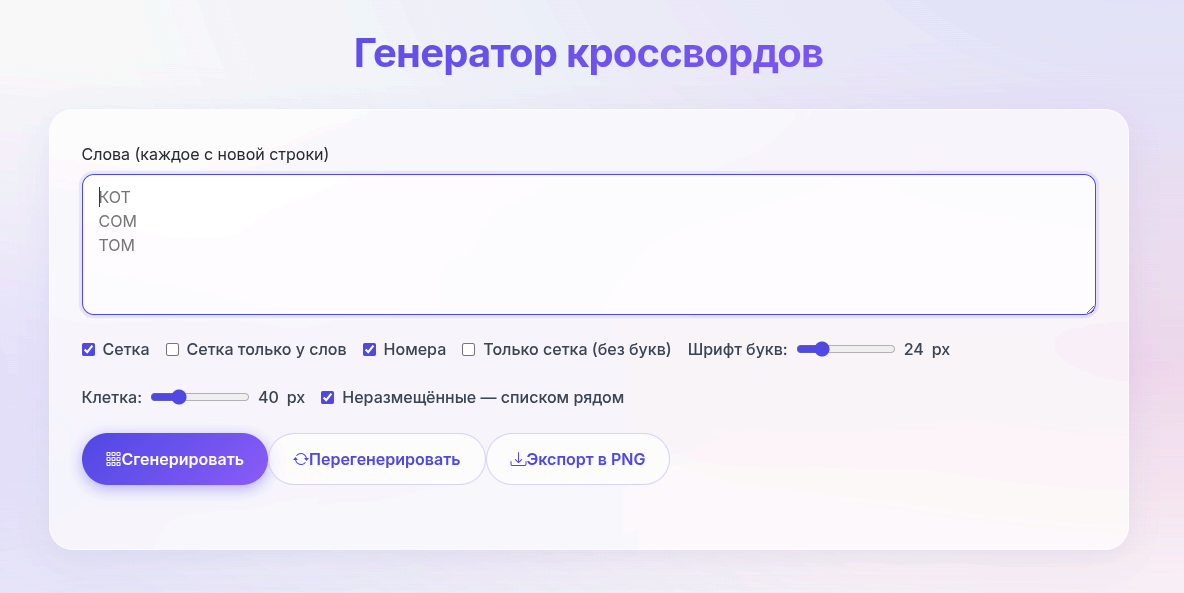Screen dimensions: 1184x593
Task: Click the textarea resize handle corner
Action: pyautogui.click(x=1090, y=309)
